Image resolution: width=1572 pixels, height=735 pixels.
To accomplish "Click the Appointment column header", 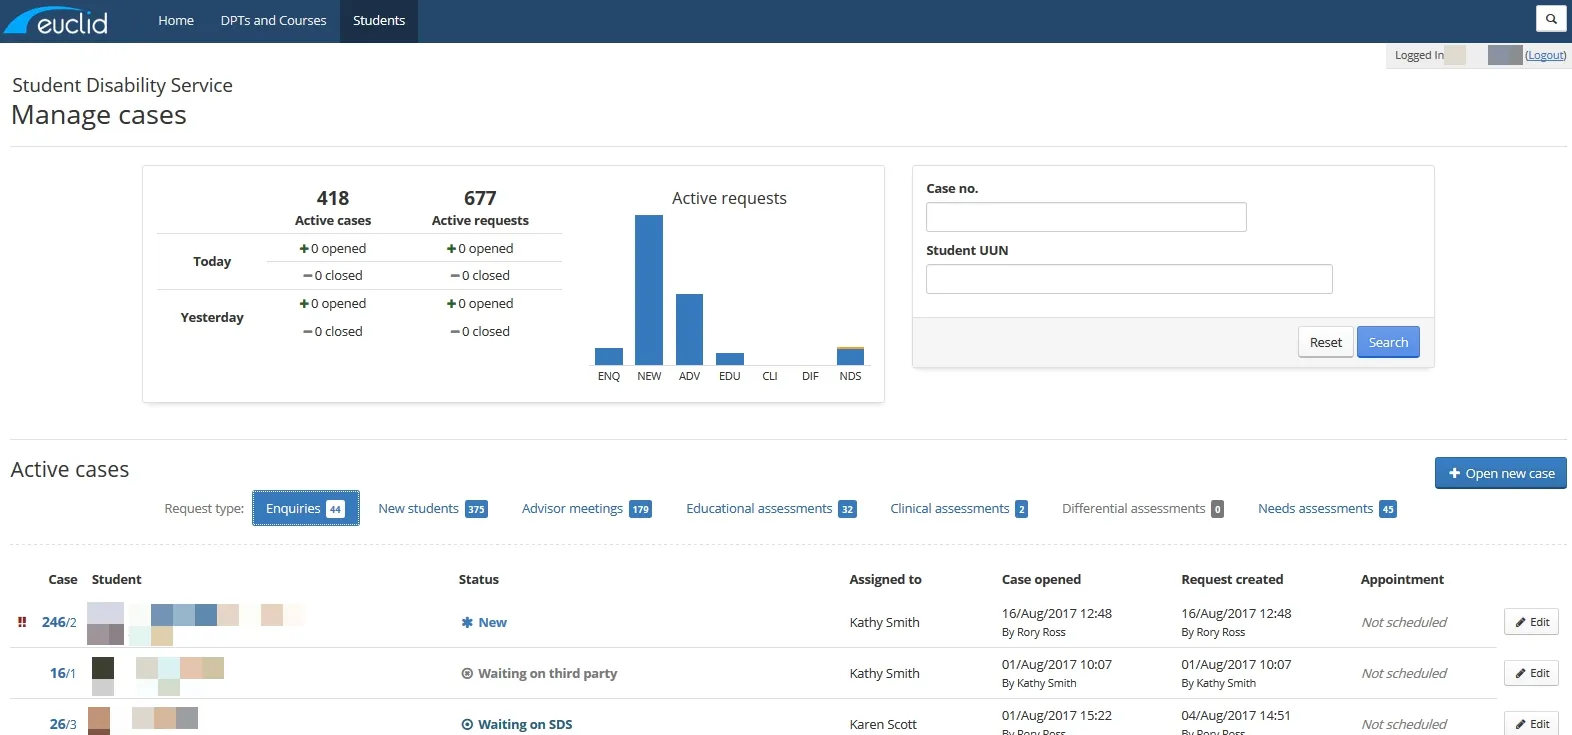I will click(x=1402, y=579).
